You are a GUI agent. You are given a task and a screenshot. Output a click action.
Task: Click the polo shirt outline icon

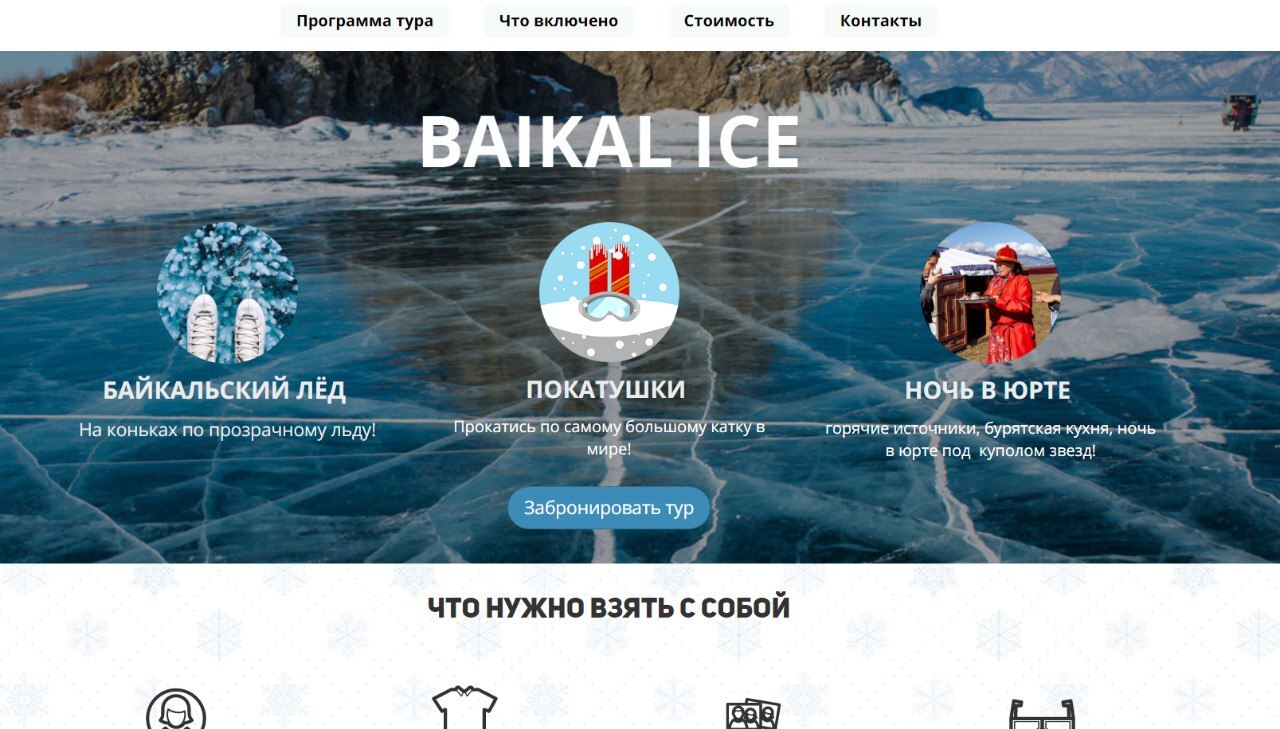click(465, 708)
